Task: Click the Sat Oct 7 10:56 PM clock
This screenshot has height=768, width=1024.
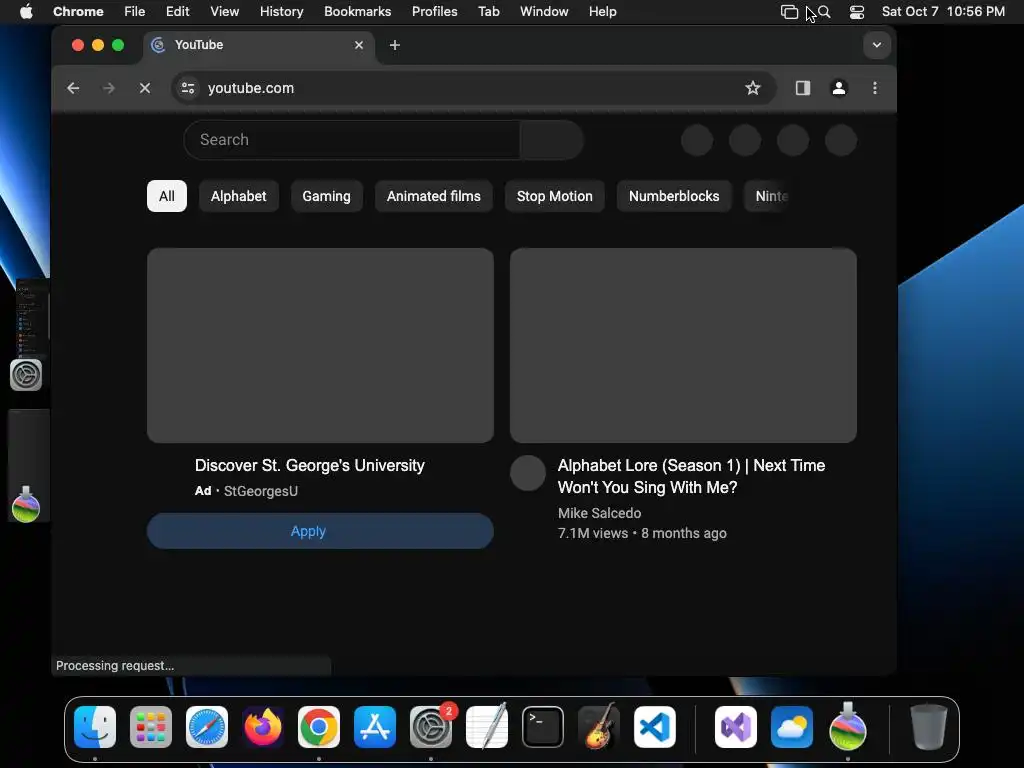Action: point(943,12)
